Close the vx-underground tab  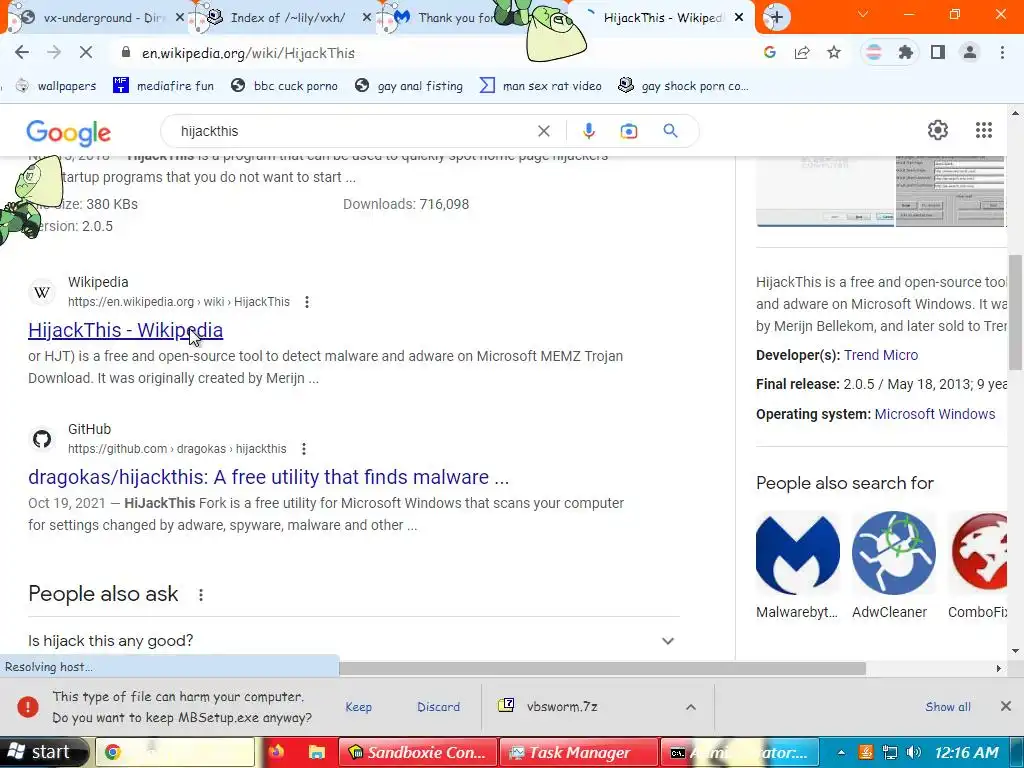click(x=180, y=18)
